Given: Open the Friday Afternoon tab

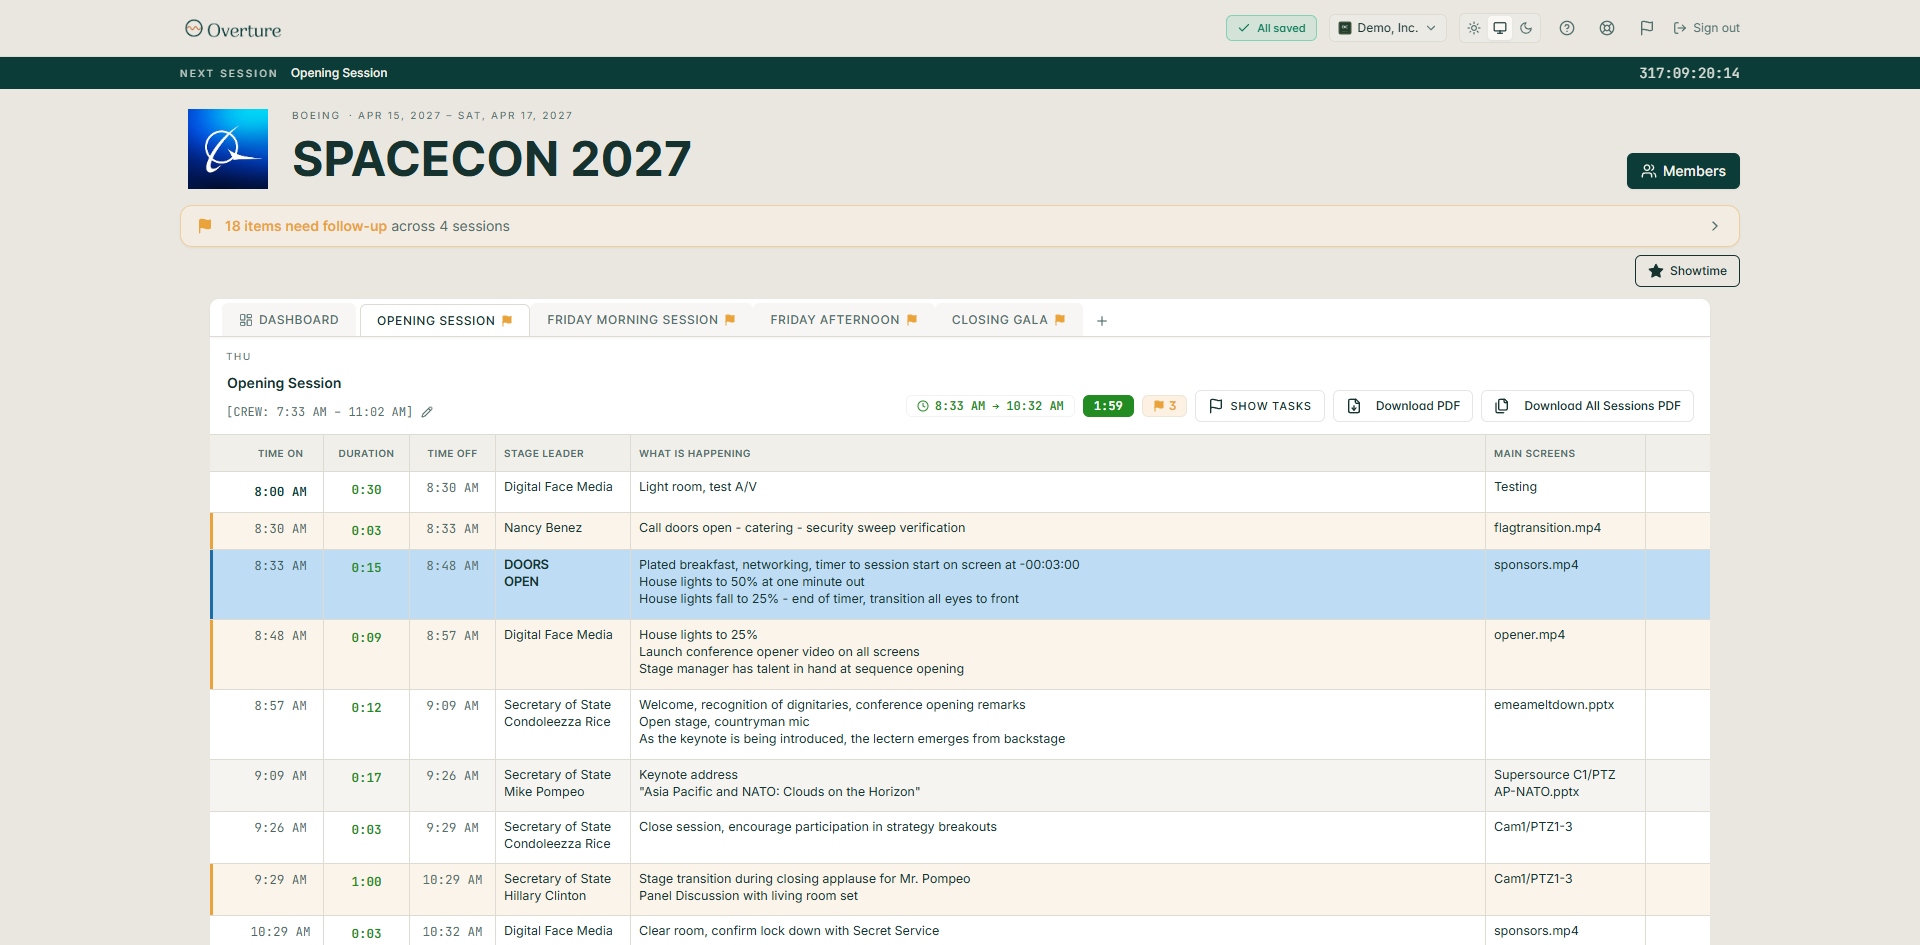Looking at the screenshot, I should coord(843,320).
